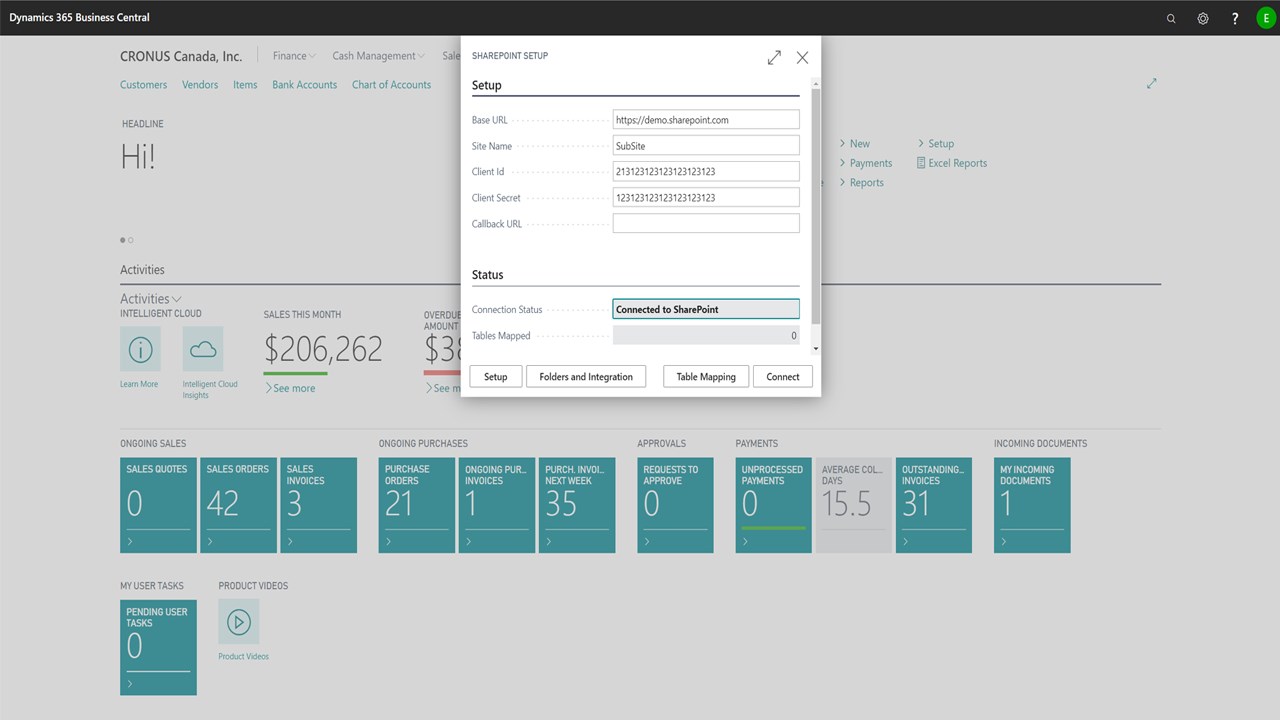
Task: Select the first headline page dot
Action: point(123,240)
